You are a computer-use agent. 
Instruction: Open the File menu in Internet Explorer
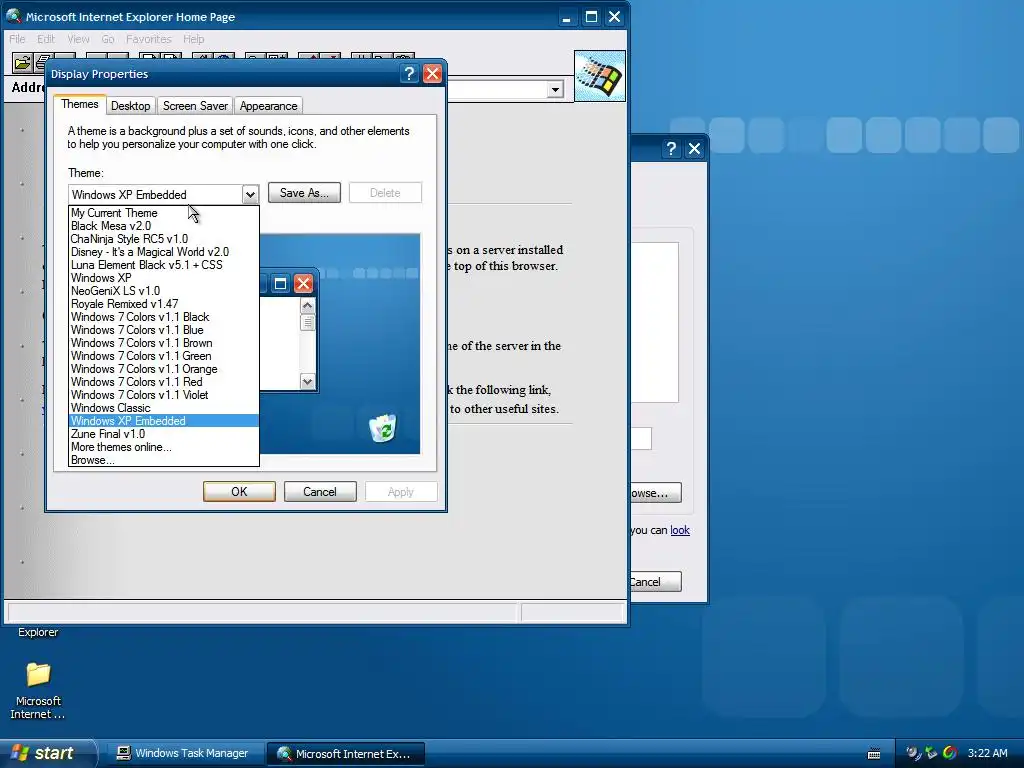pyautogui.click(x=17, y=39)
